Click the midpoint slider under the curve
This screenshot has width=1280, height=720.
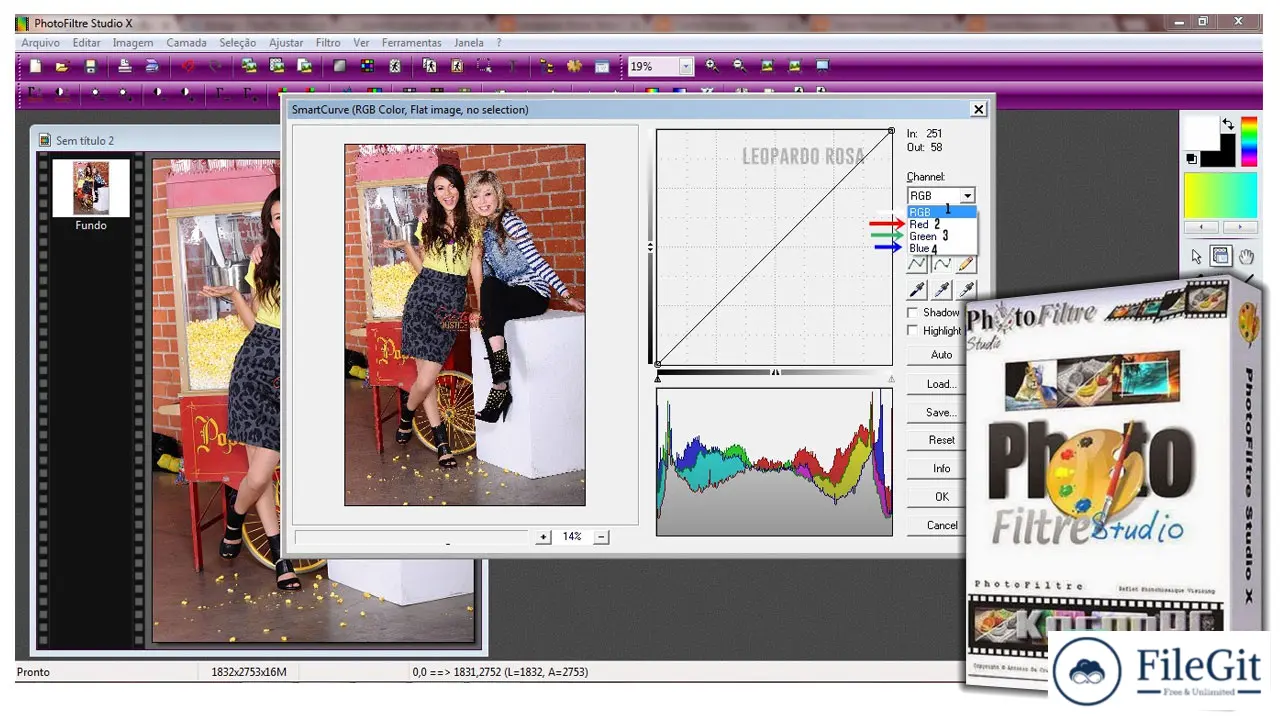pos(775,373)
